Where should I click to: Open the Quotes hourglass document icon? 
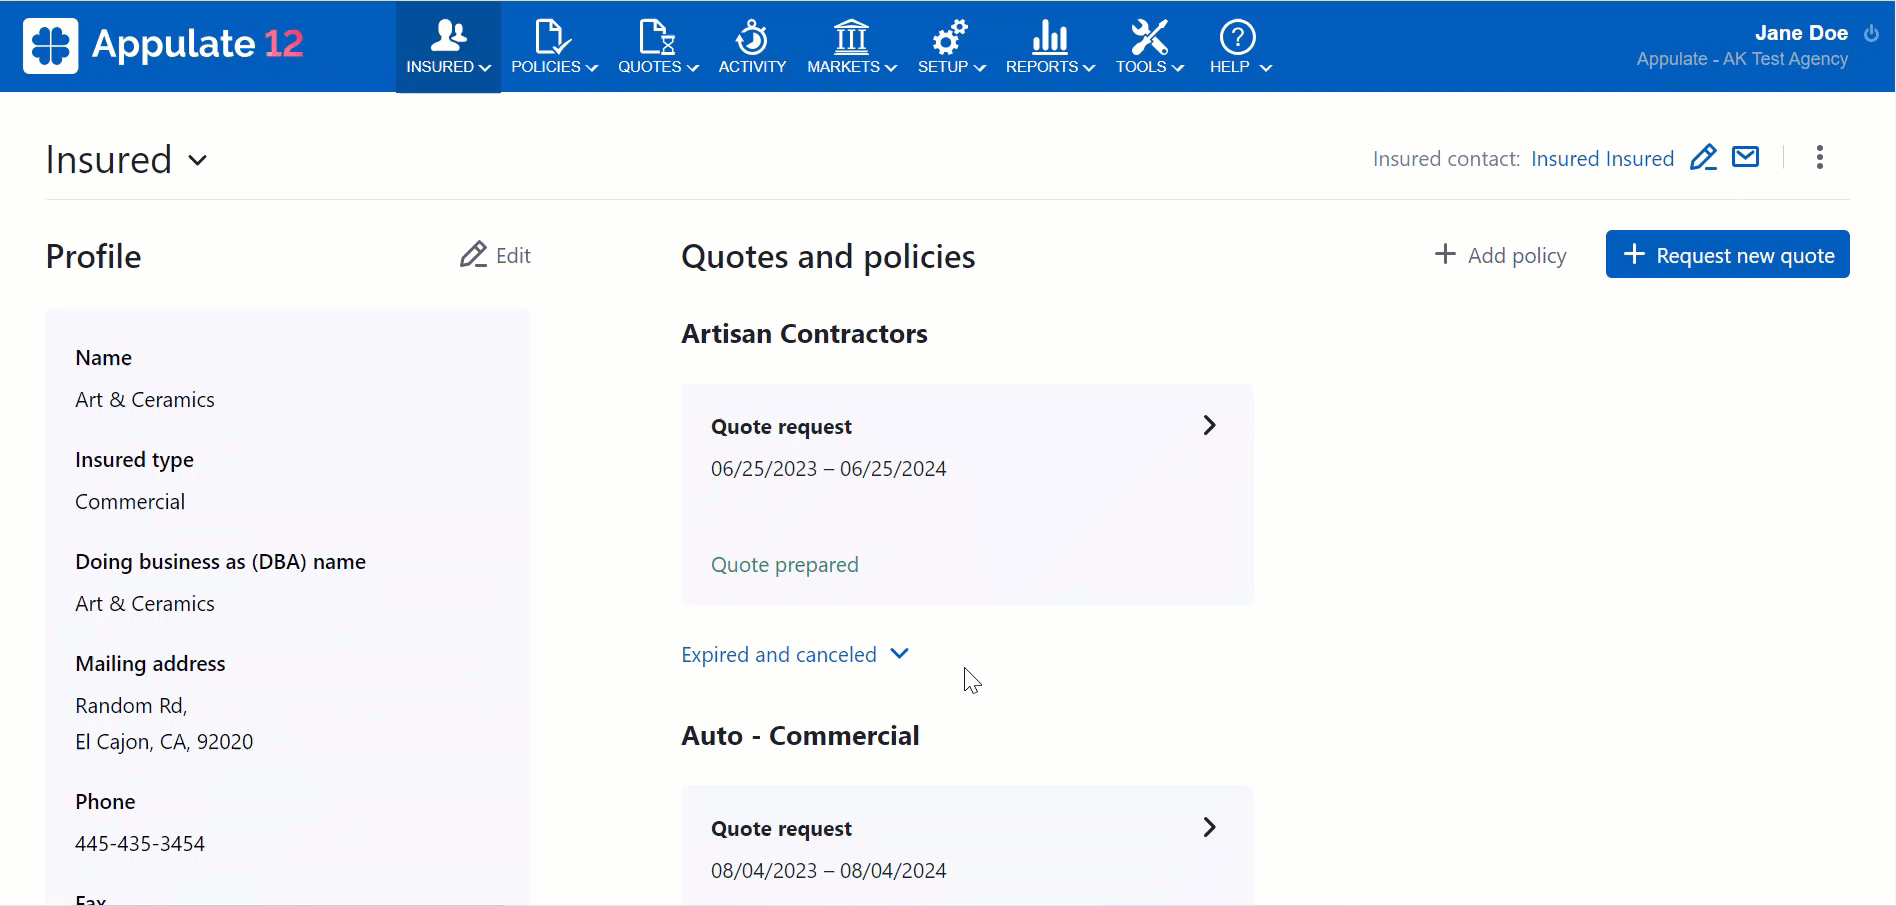coord(657,36)
